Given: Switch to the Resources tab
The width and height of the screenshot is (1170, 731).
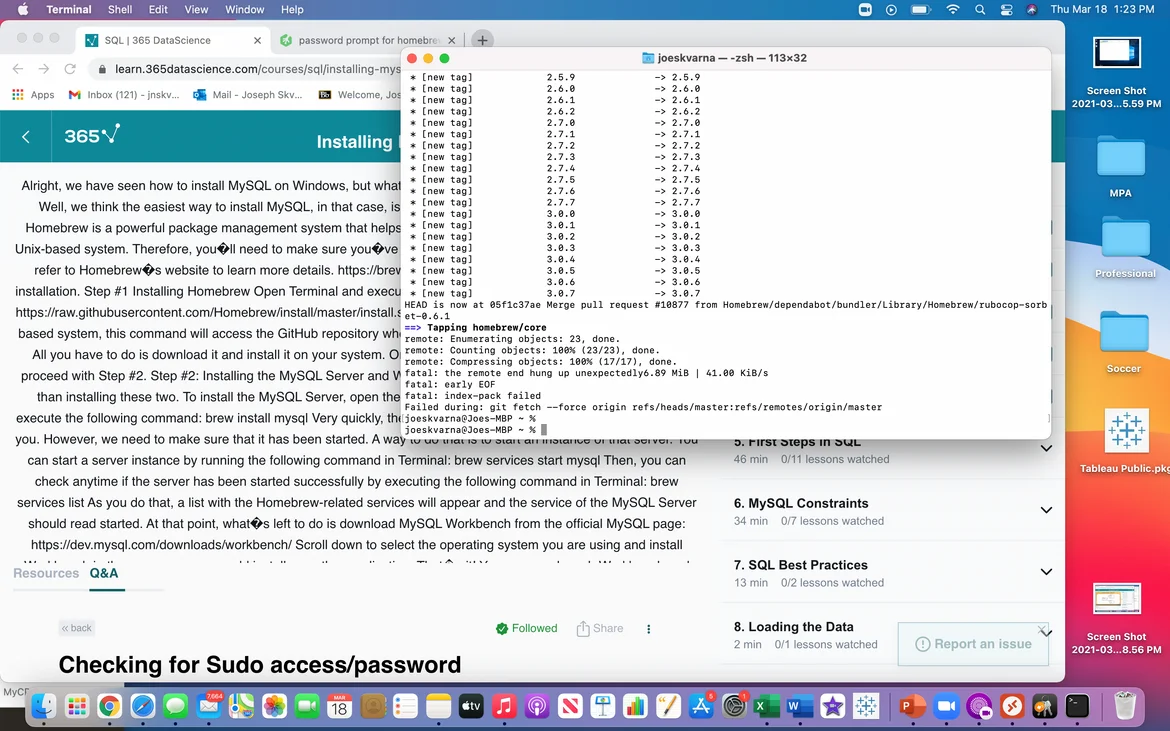Looking at the screenshot, I should [x=46, y=573].
